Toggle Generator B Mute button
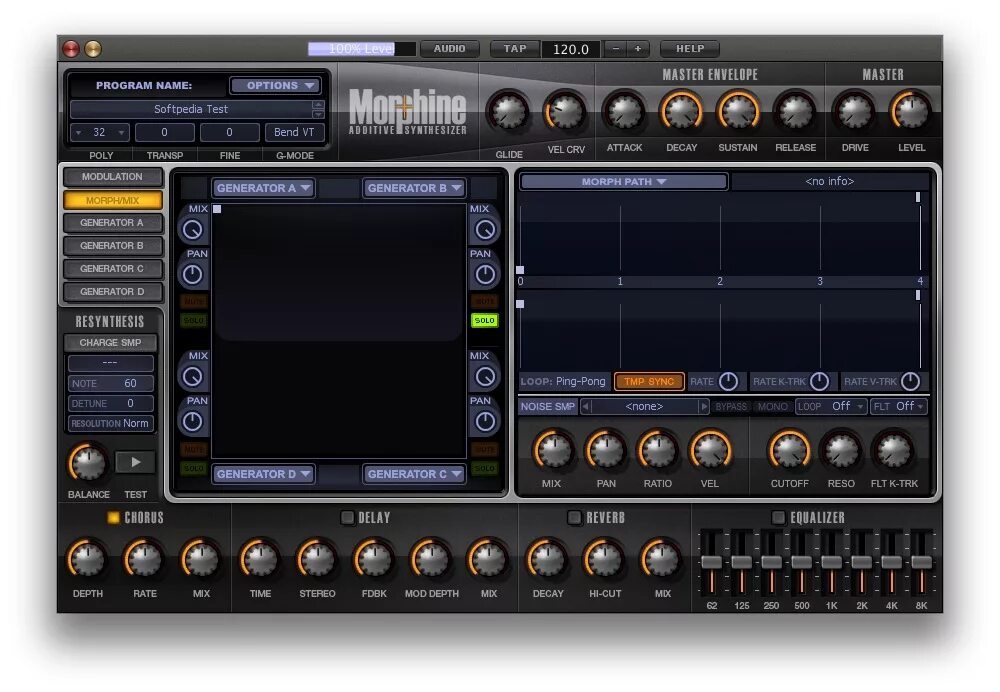Screen dimensions: 1000x692 click(x=485, y=300)
